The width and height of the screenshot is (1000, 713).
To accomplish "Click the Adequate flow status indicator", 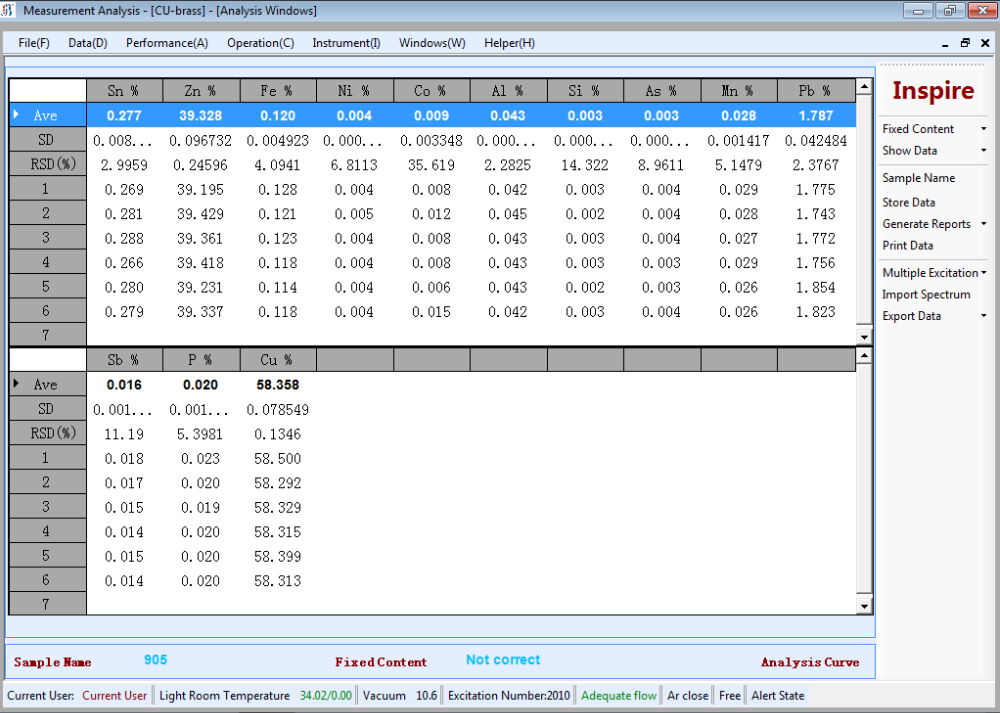I will point(619,695).
